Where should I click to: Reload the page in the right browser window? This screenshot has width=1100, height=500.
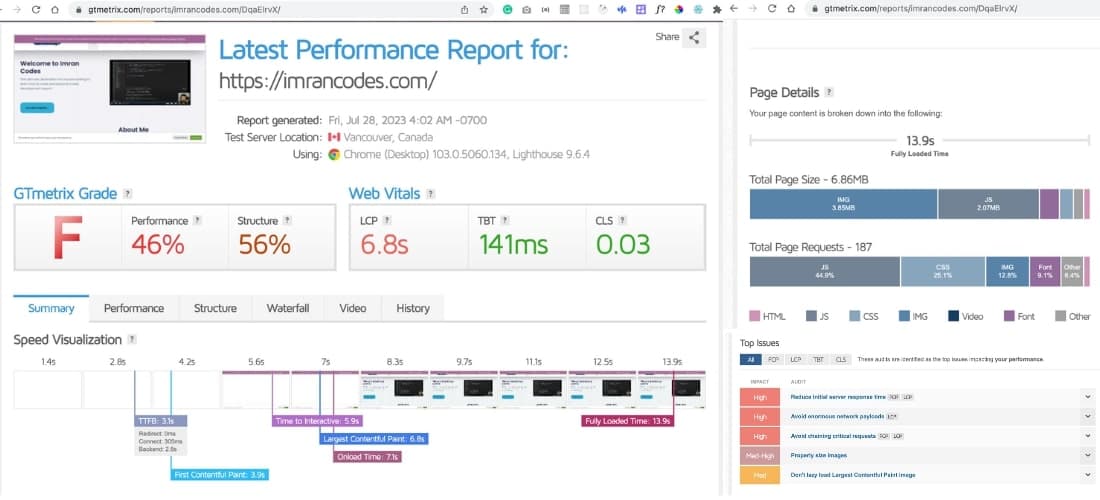tap(772, 9)
